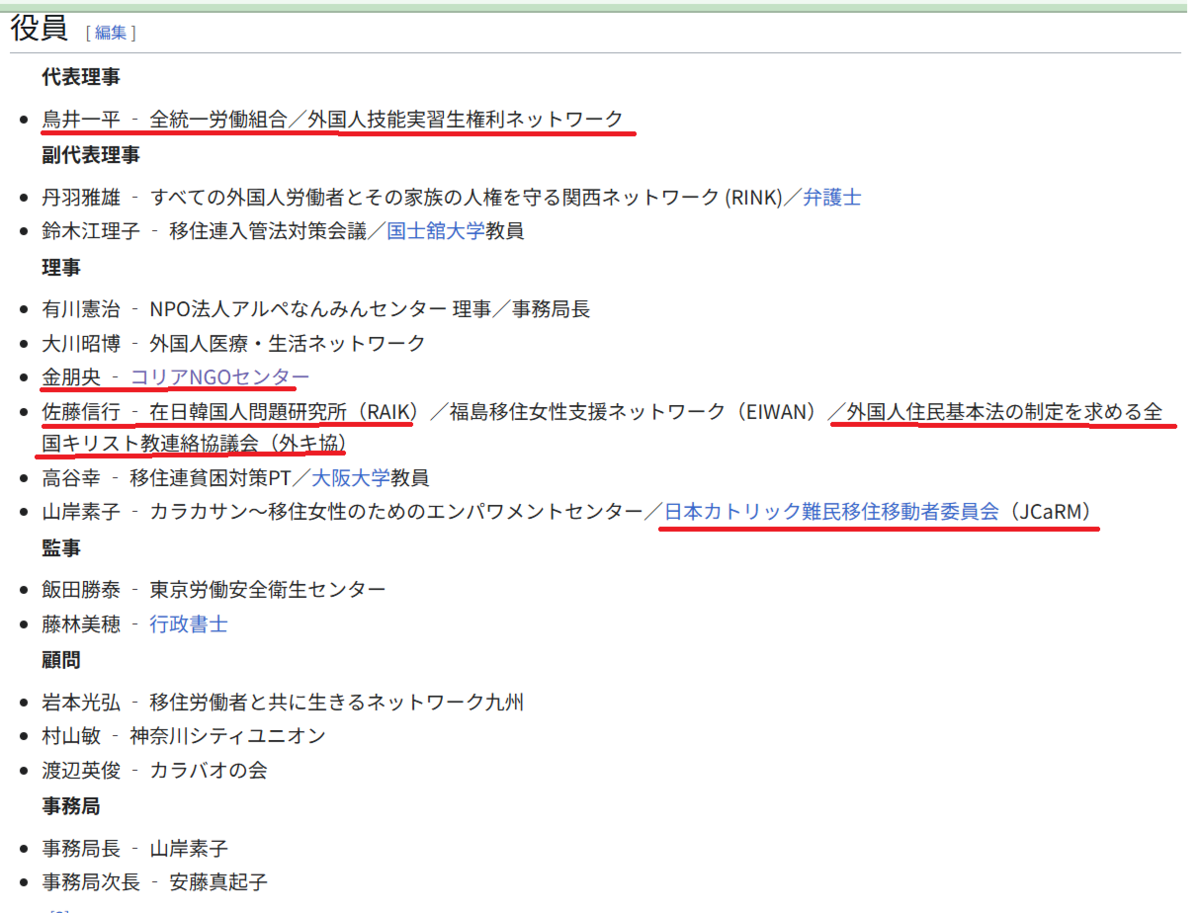The width and height of the screenshot is (1200, 913).
Task: Click the 事務局長 row label
Action: [81, 848]
